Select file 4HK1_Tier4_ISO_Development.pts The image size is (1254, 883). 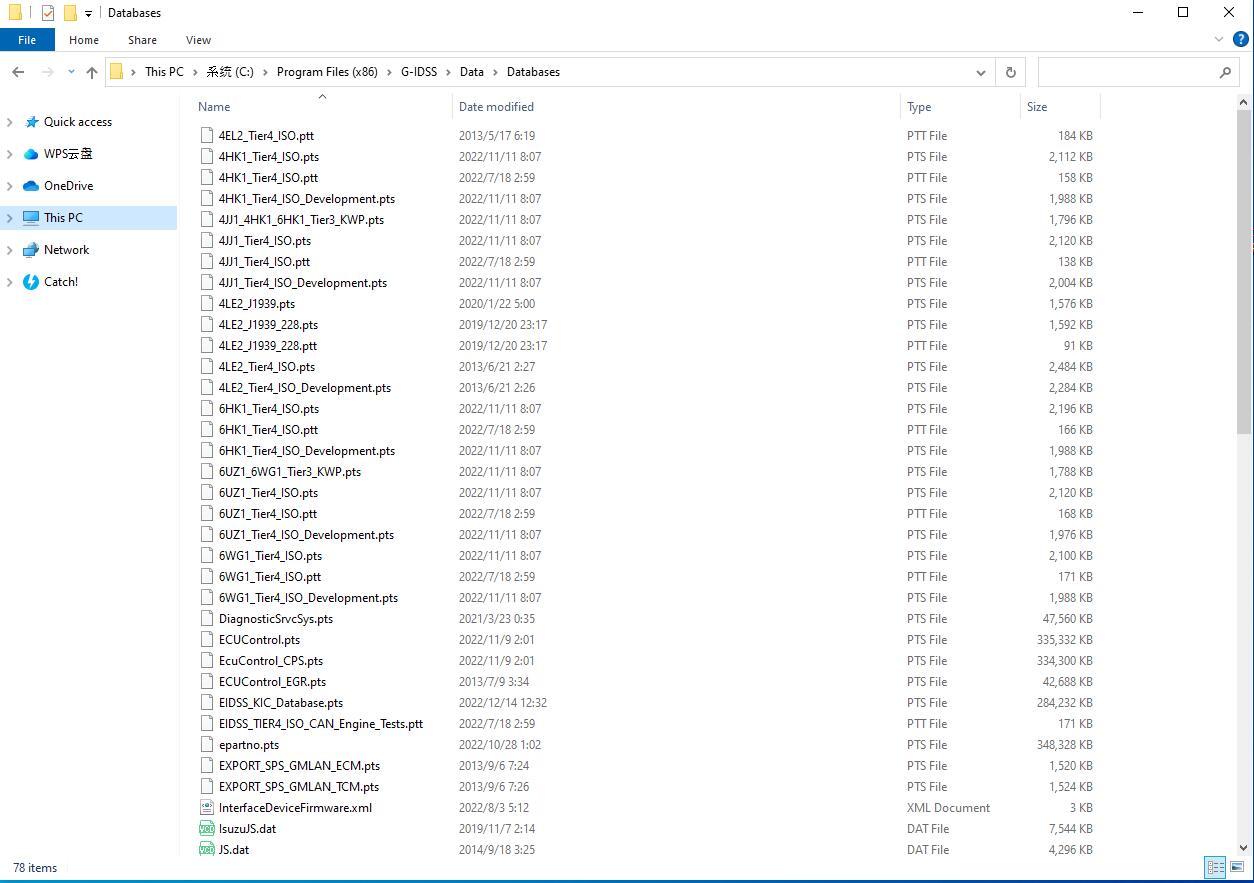(x=306, y=199)
